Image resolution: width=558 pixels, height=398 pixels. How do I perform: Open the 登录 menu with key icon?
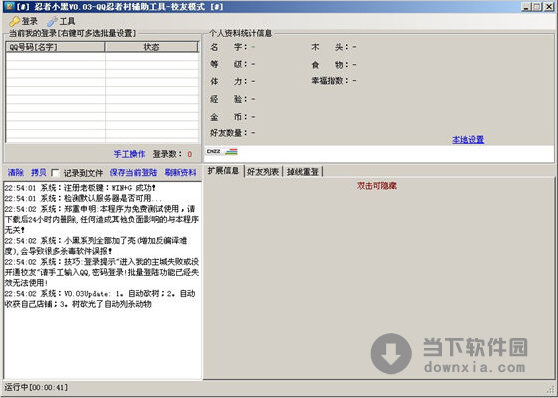(23, 21)
